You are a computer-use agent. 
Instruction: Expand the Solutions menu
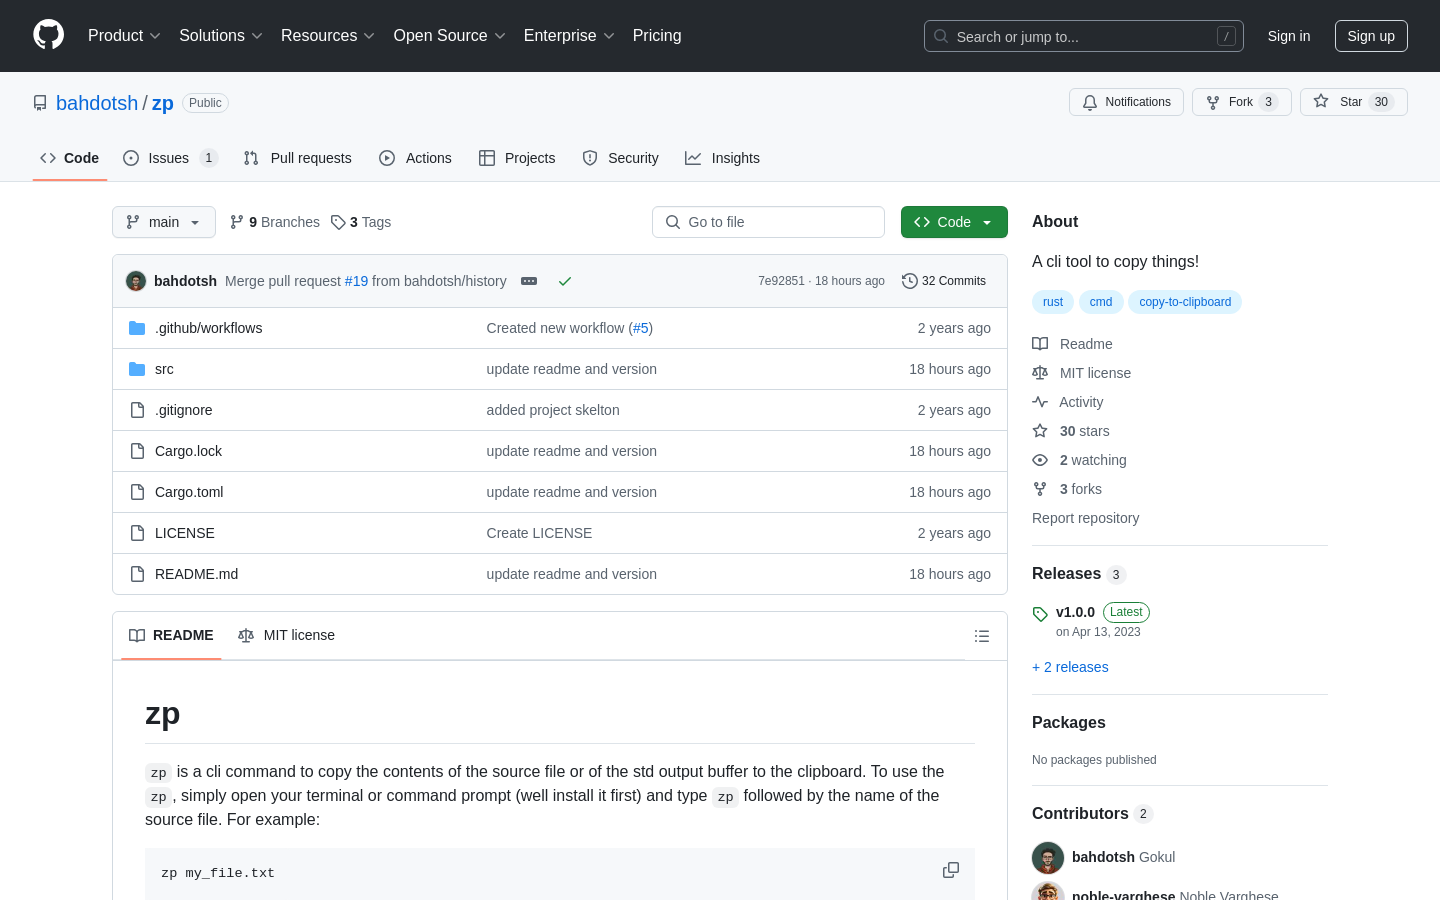(x=221, y=35)
